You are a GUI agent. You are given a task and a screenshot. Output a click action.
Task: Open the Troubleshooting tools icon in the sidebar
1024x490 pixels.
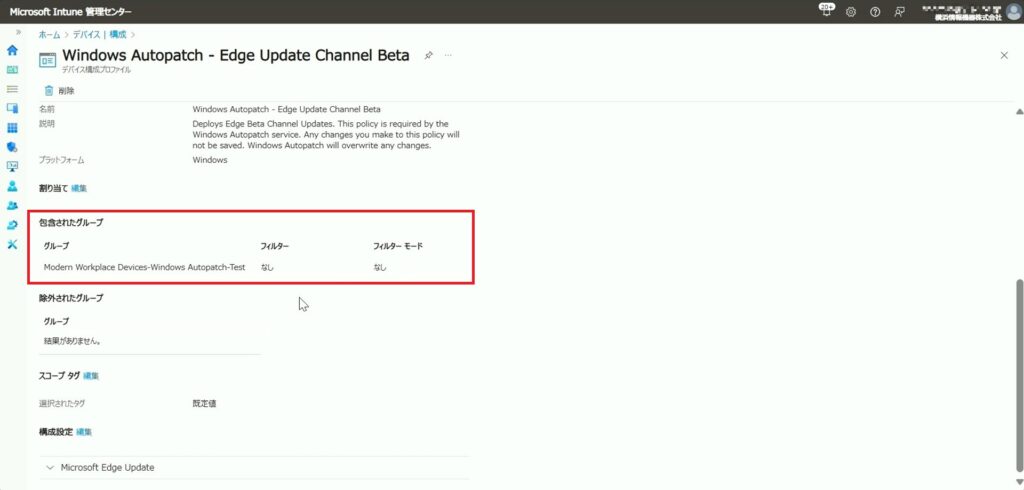[12, 244]
